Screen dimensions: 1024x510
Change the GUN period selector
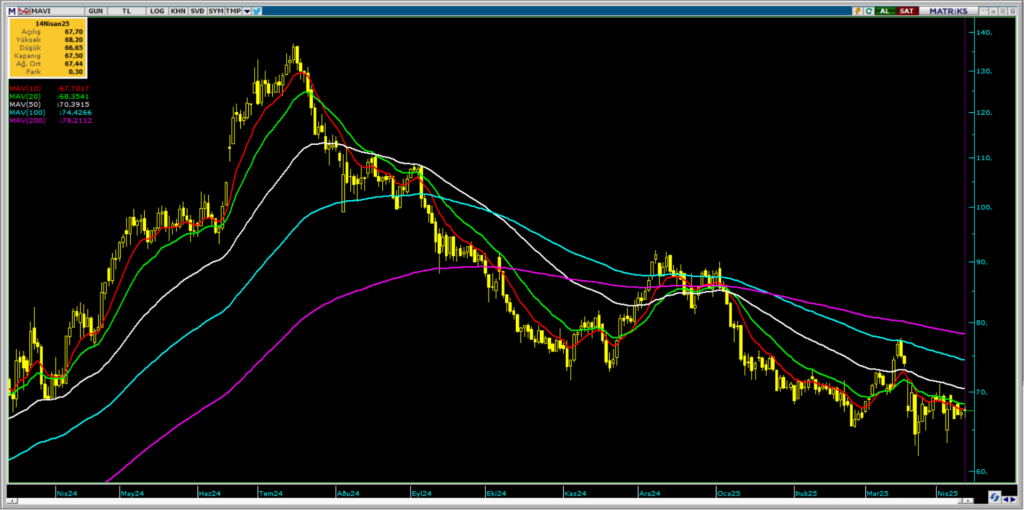95,10
